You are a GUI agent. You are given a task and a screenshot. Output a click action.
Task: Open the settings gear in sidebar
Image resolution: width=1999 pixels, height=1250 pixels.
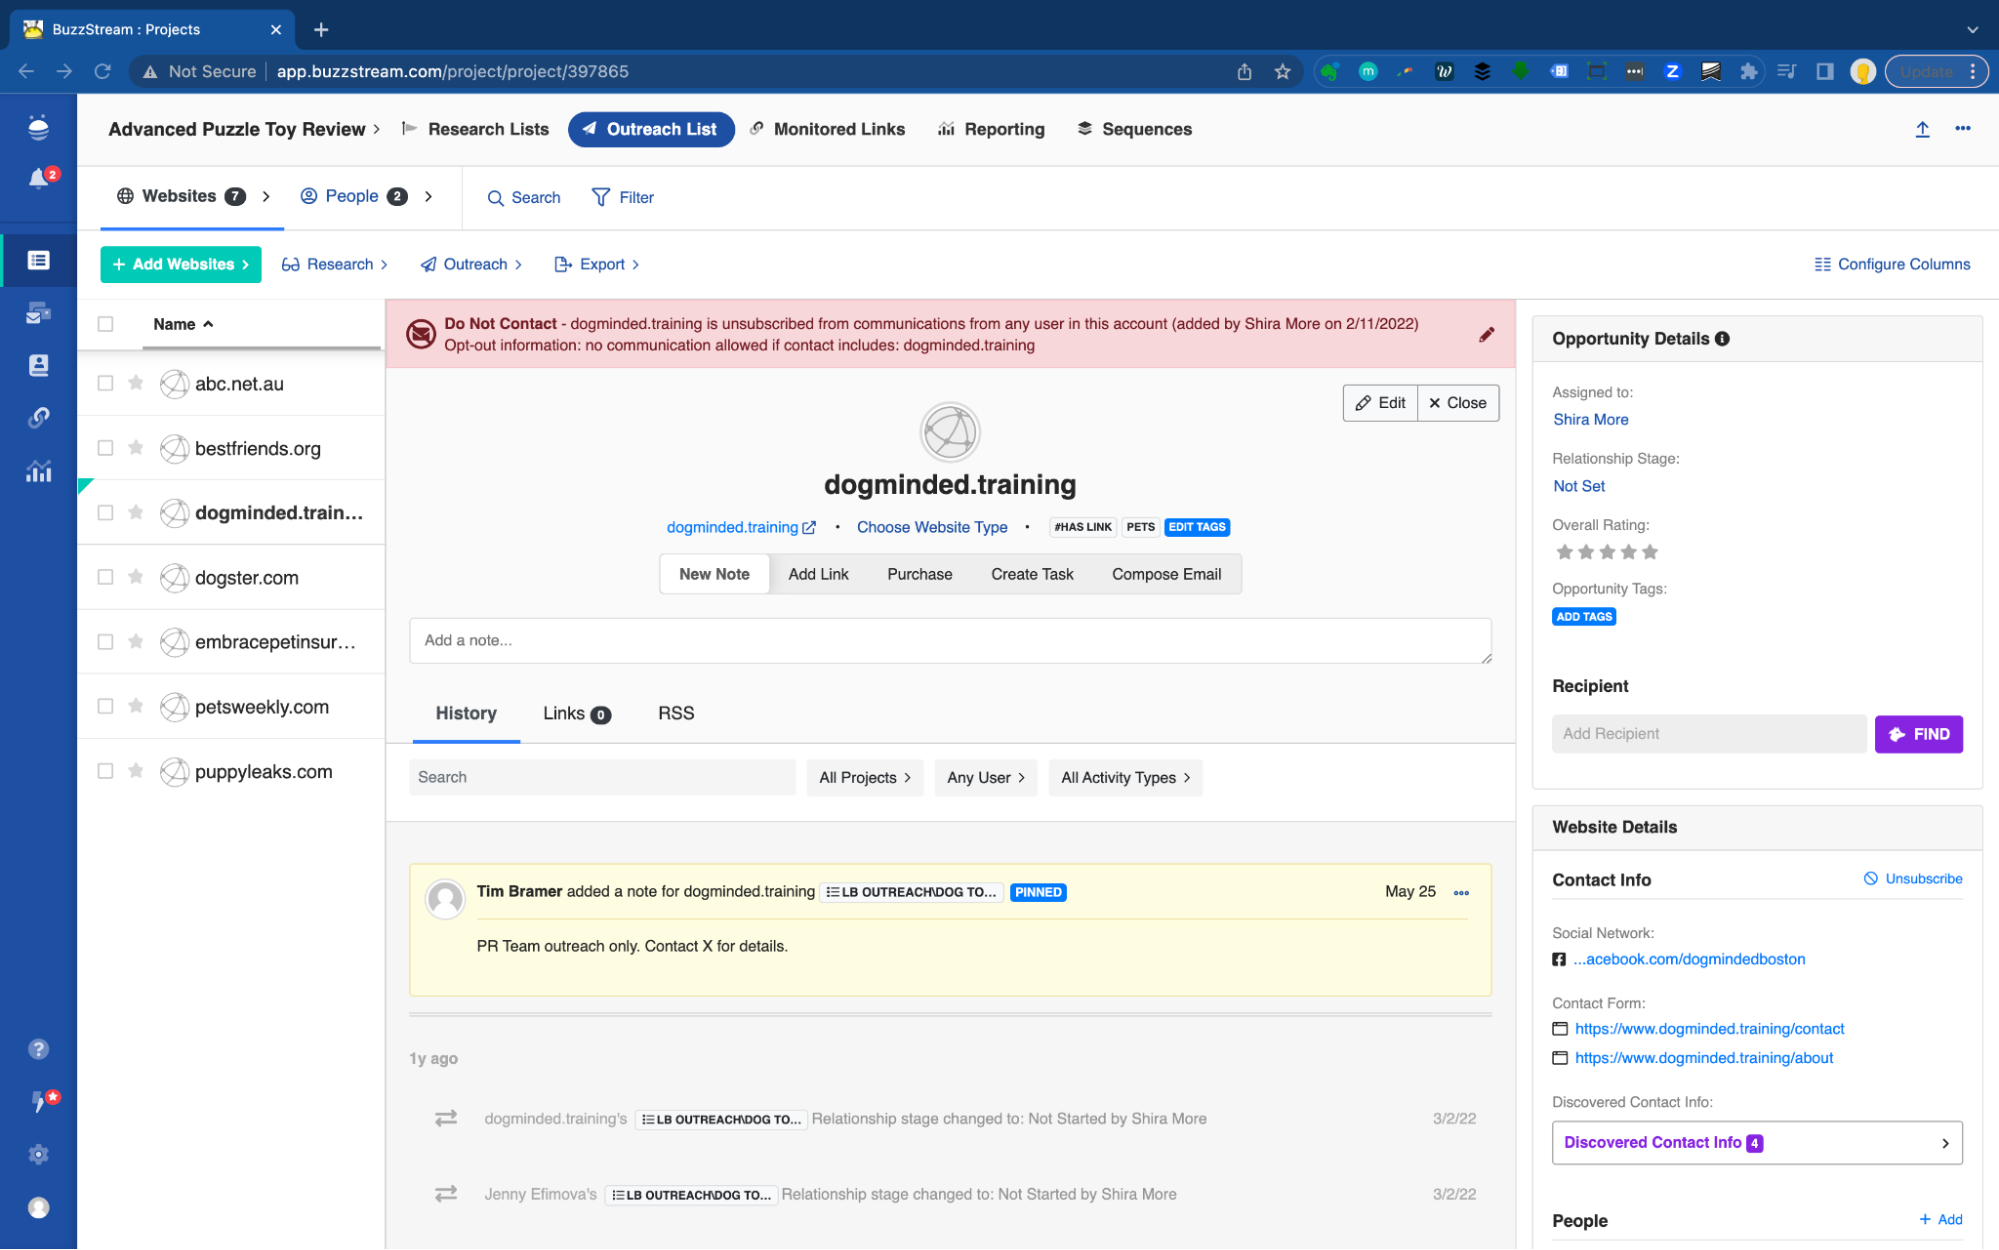38,1154
